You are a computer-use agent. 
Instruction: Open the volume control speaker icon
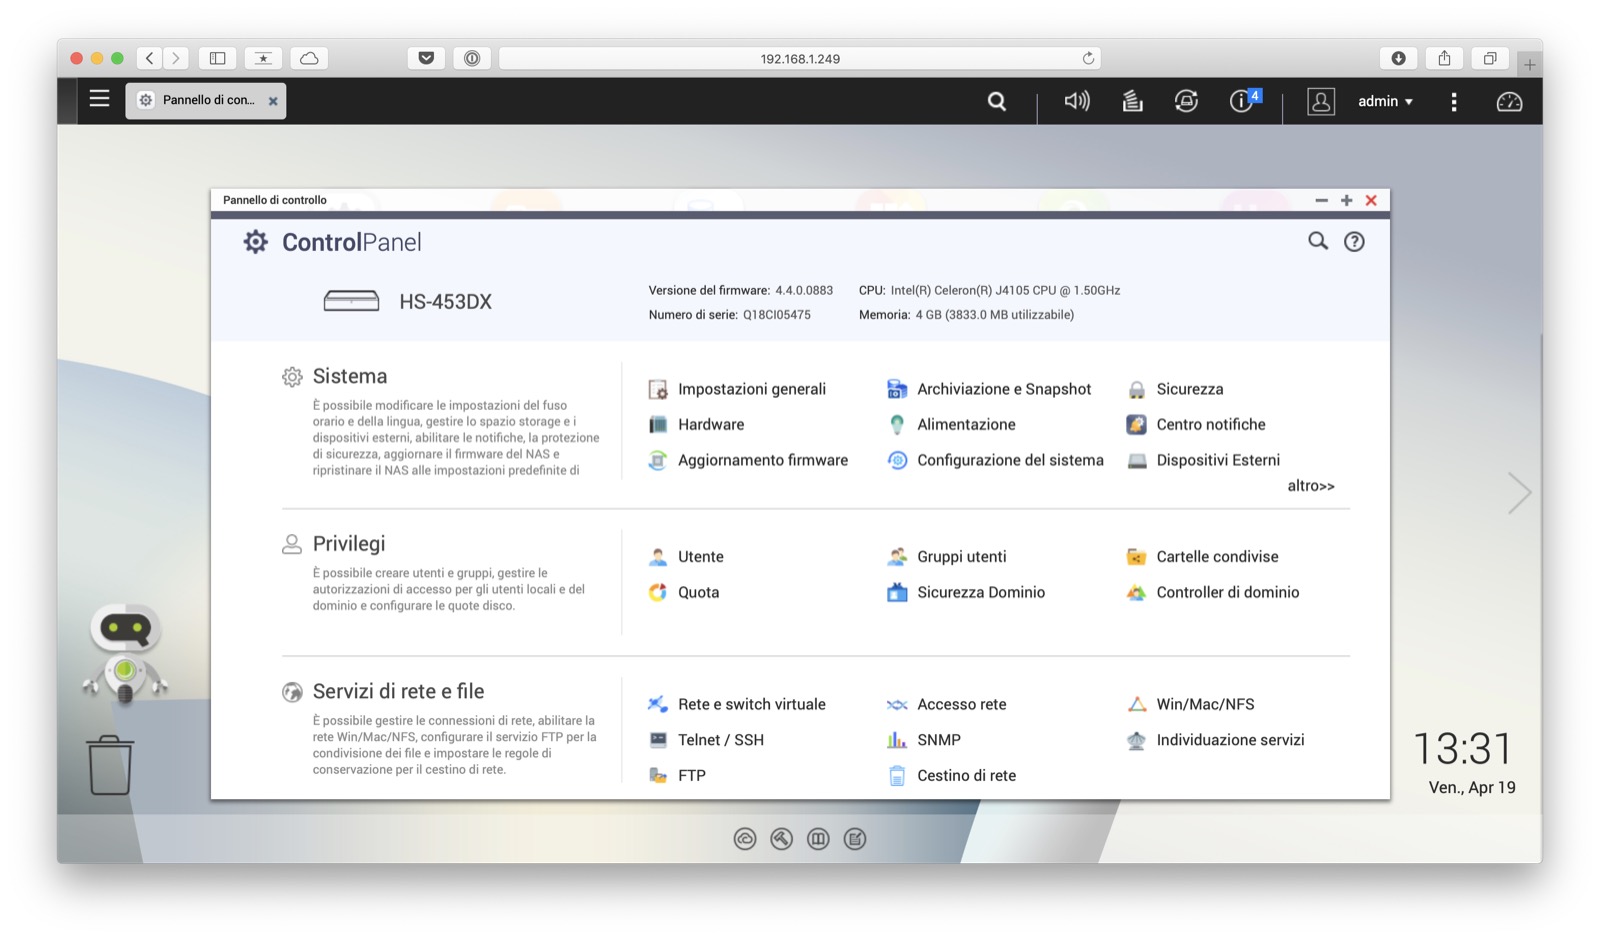[x=1077, y=101]
